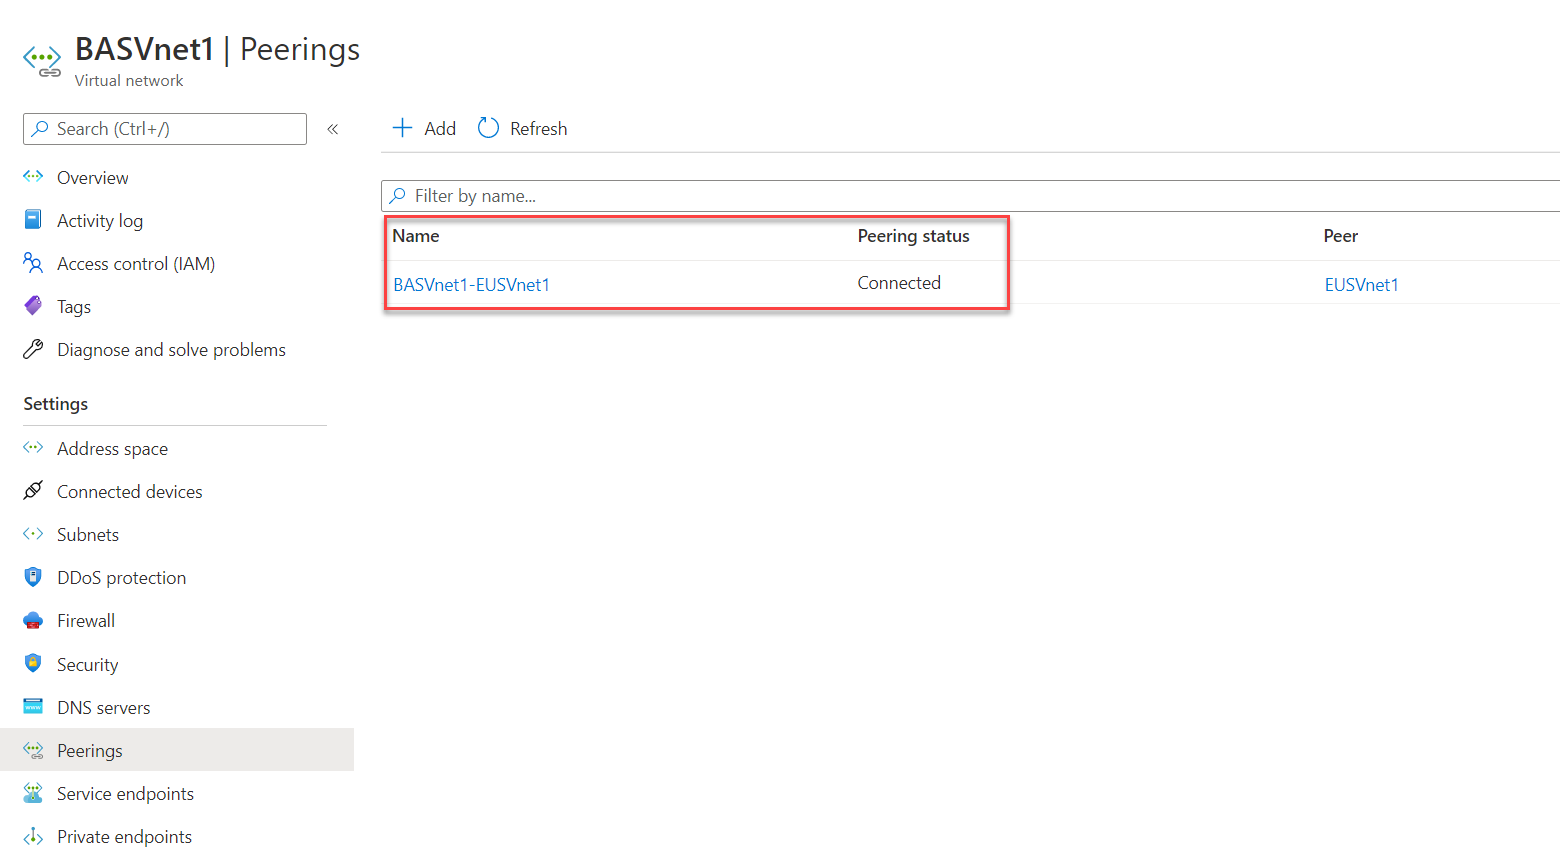
Task: Click the Overview sidebar icon
Action: point(33,177)
